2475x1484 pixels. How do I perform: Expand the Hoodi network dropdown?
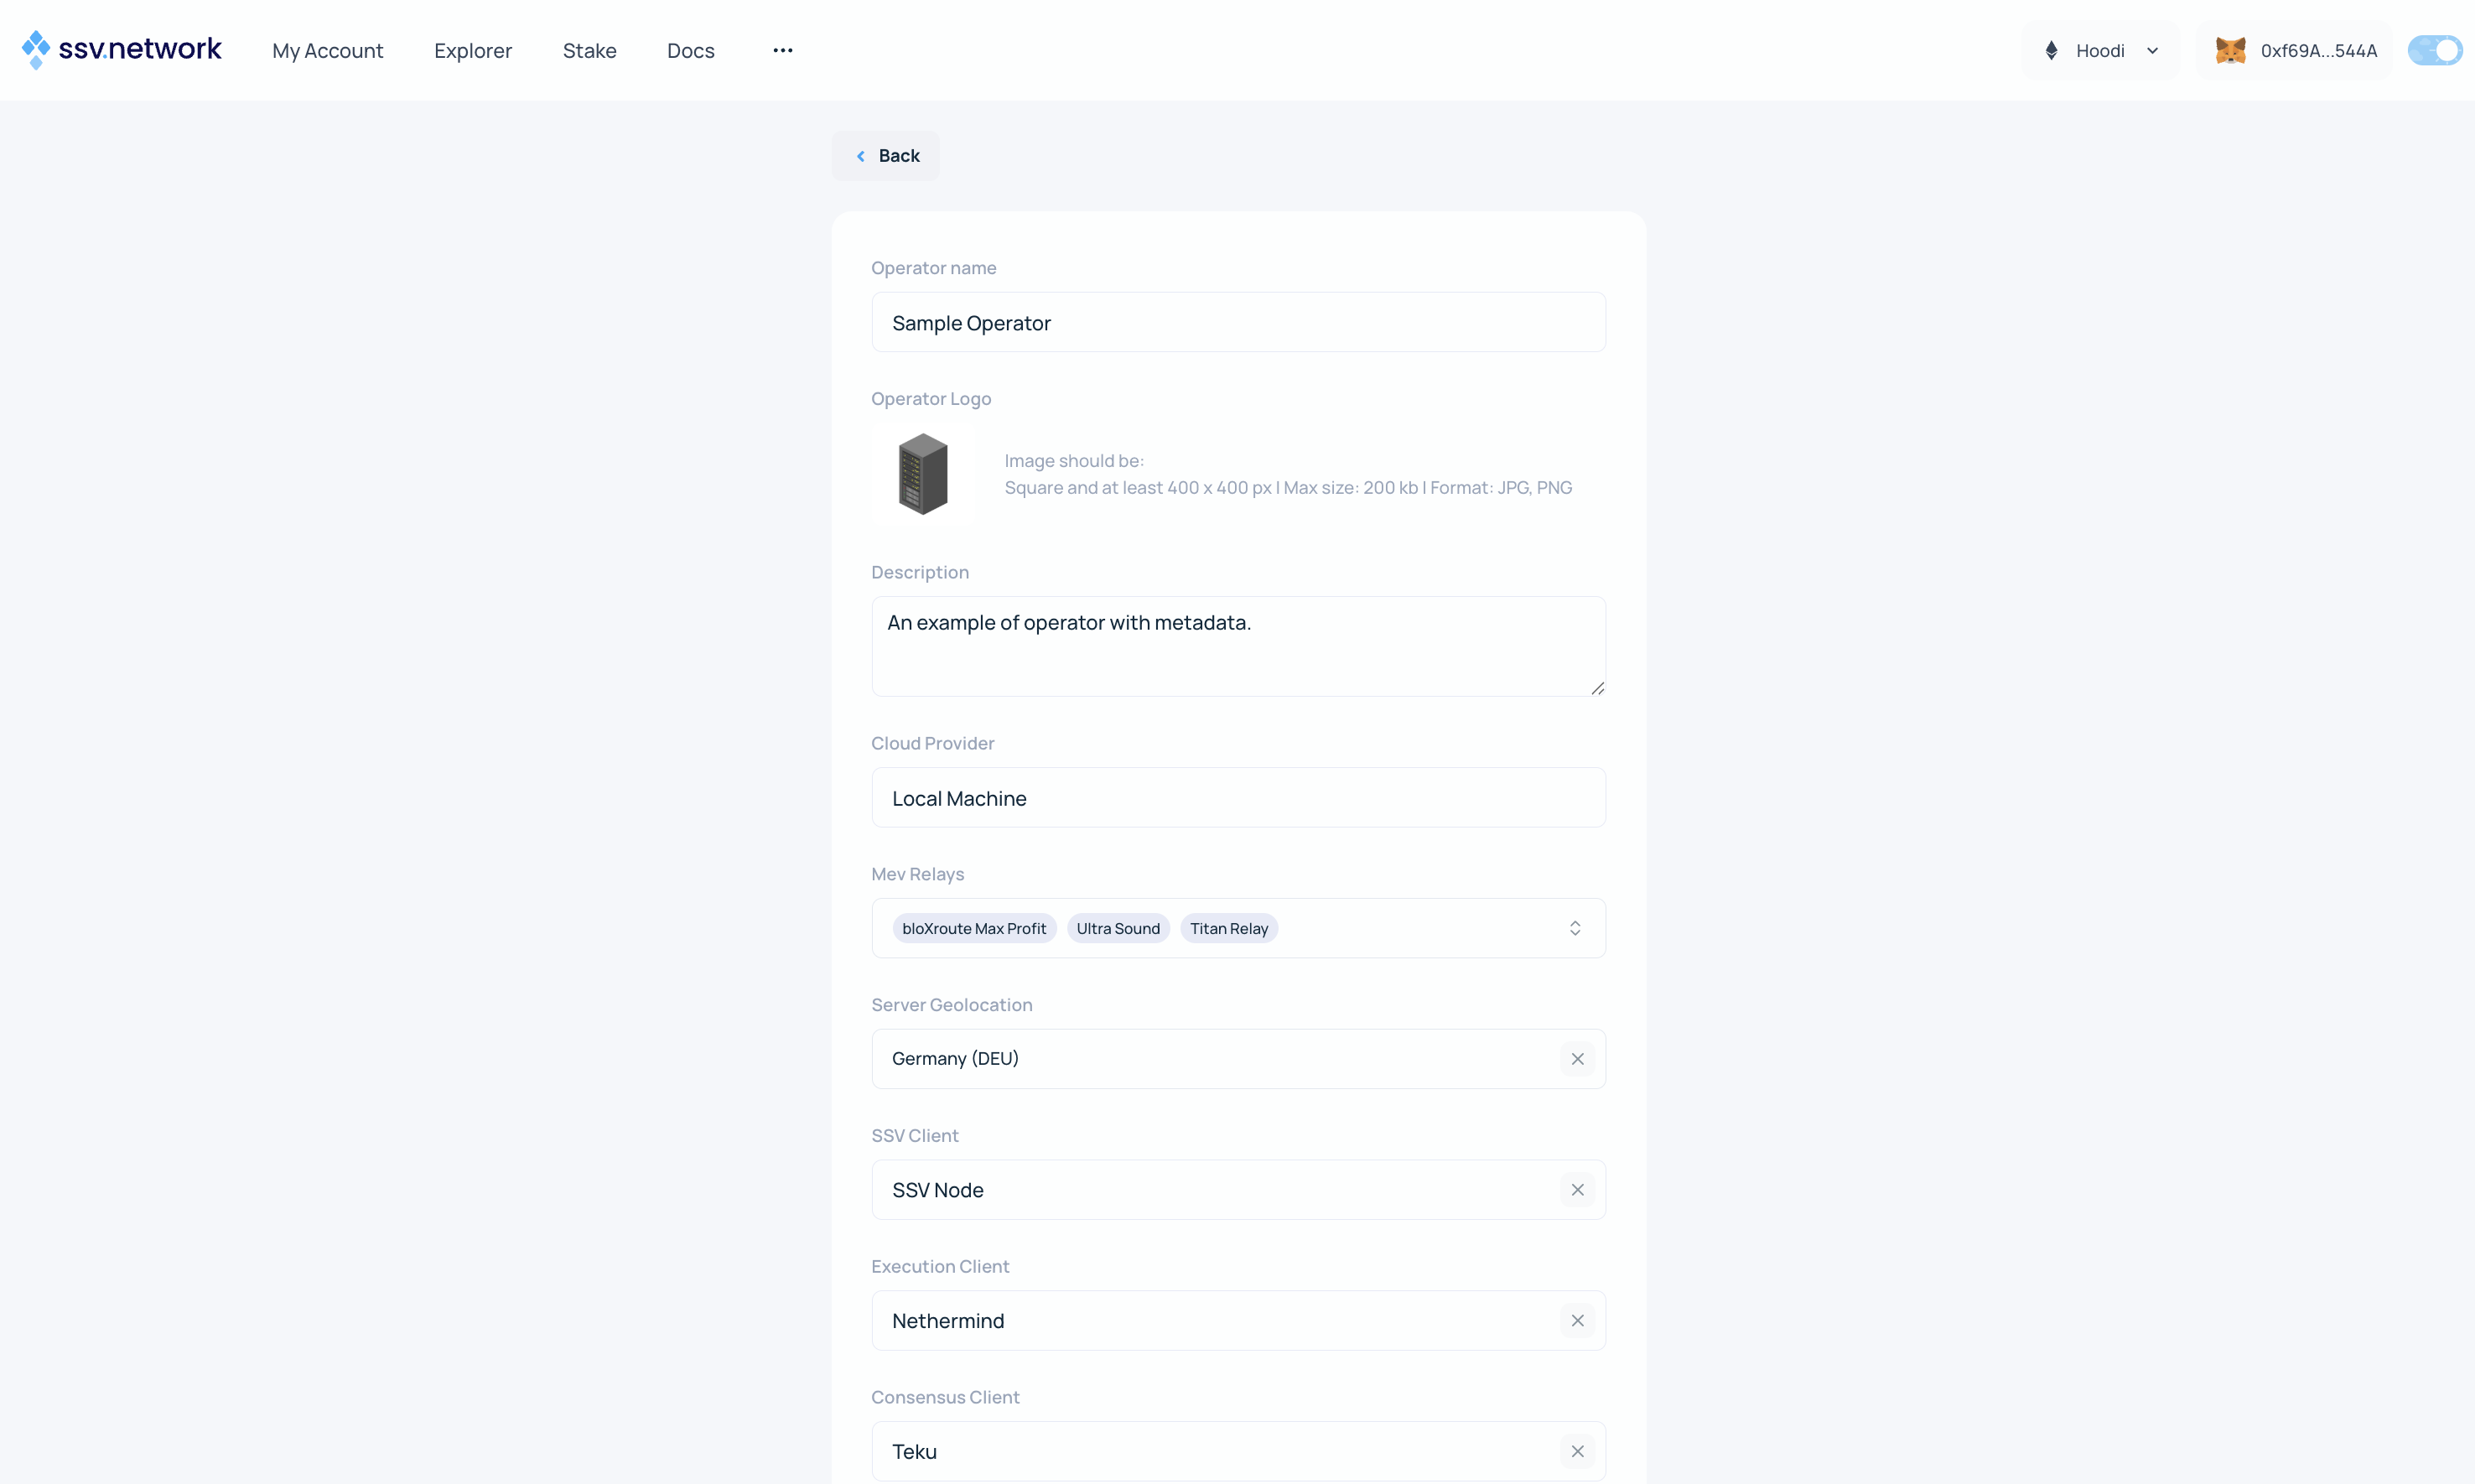pyautogui.click(x=2152, y=50)
